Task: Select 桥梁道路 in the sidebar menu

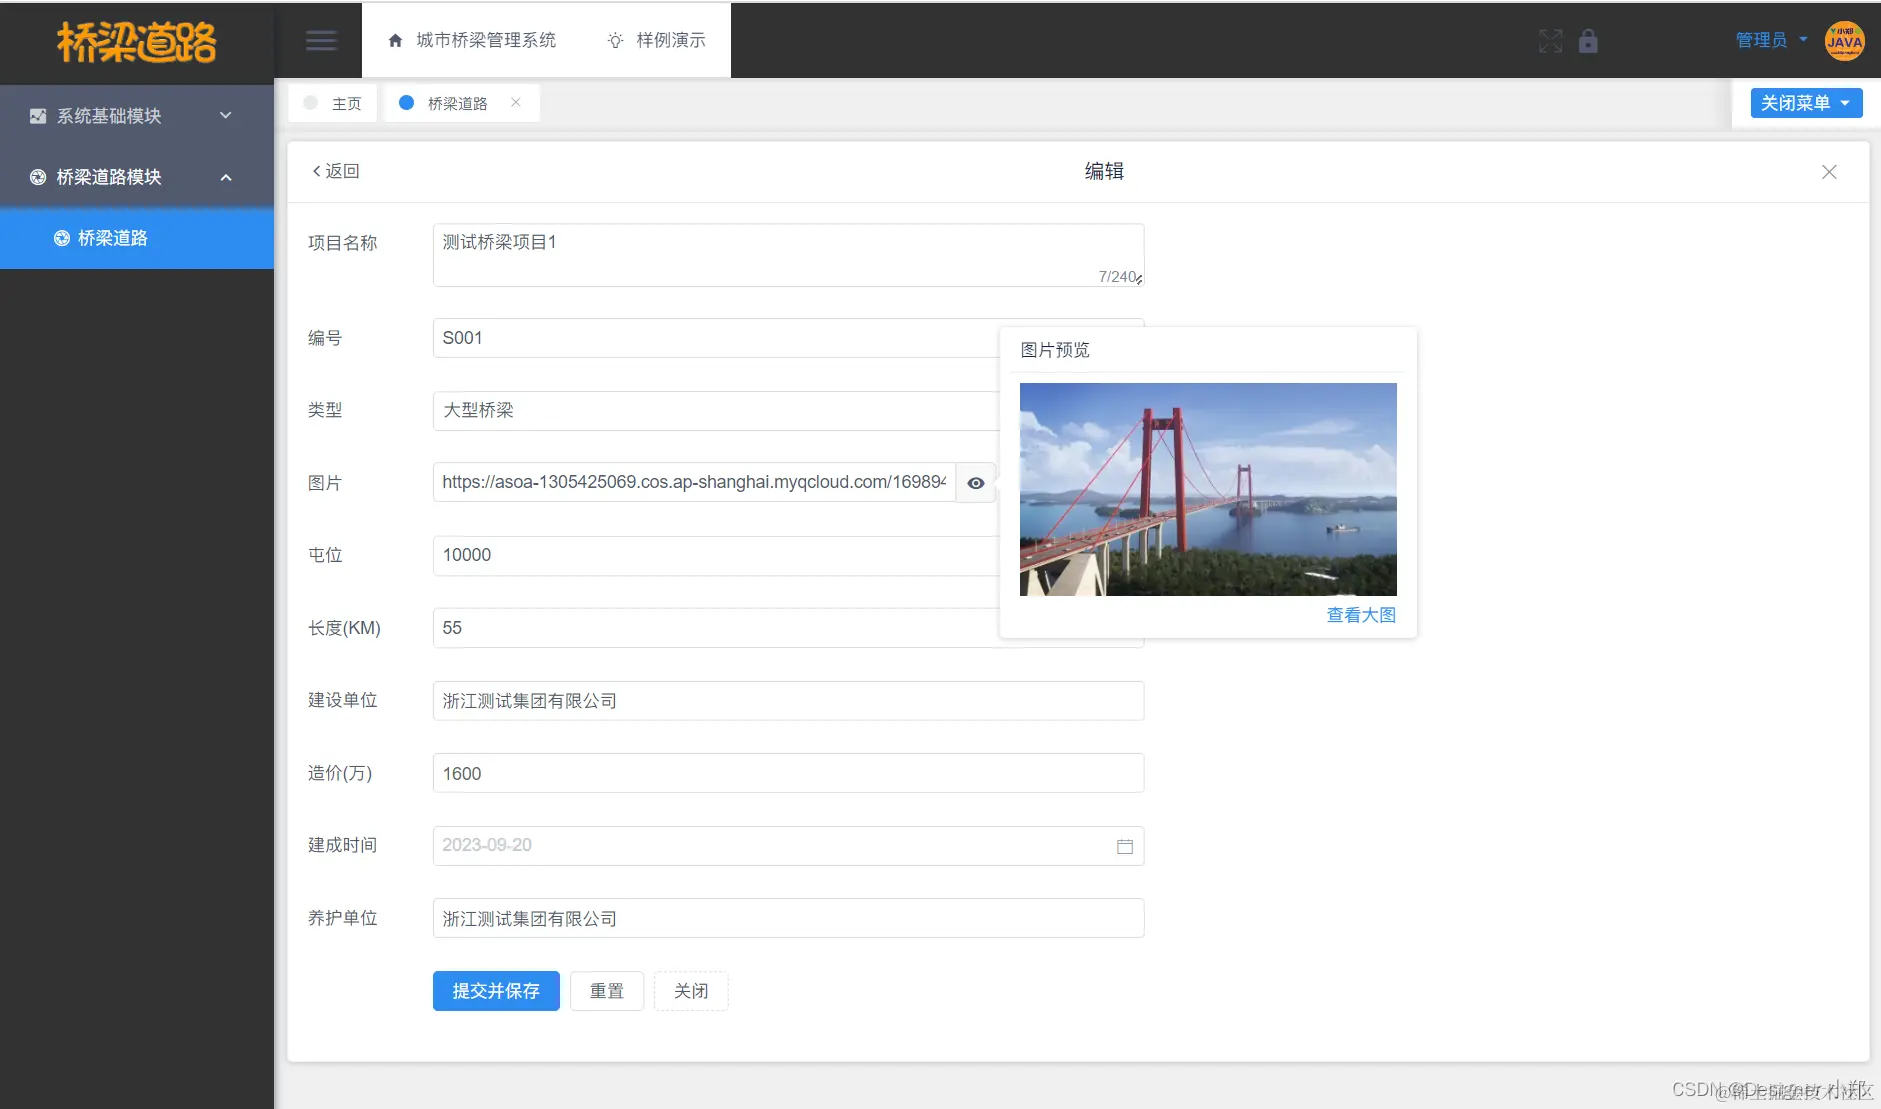Action: (x=112, y=238)
